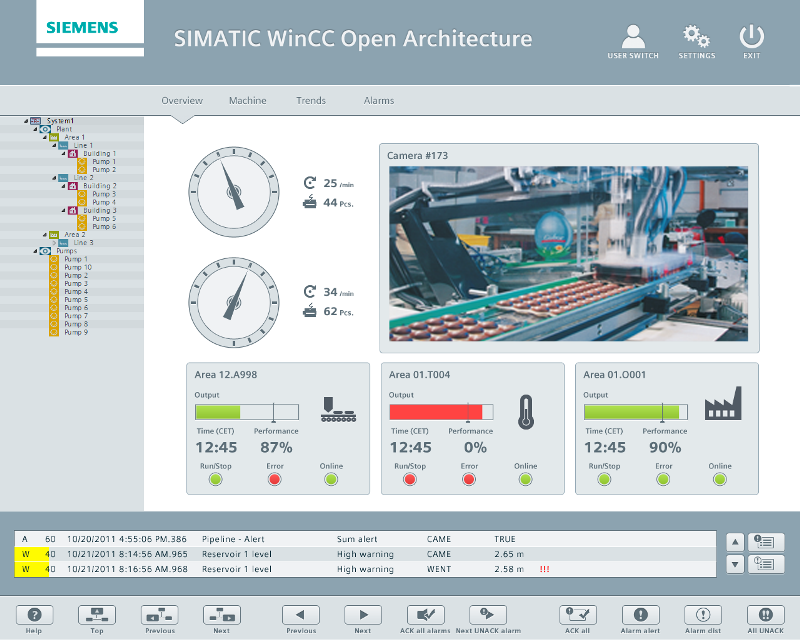Collapse the Line 2 tree node
The width and height of the screenshot is (800, 640).
click(x=54, y=178)
